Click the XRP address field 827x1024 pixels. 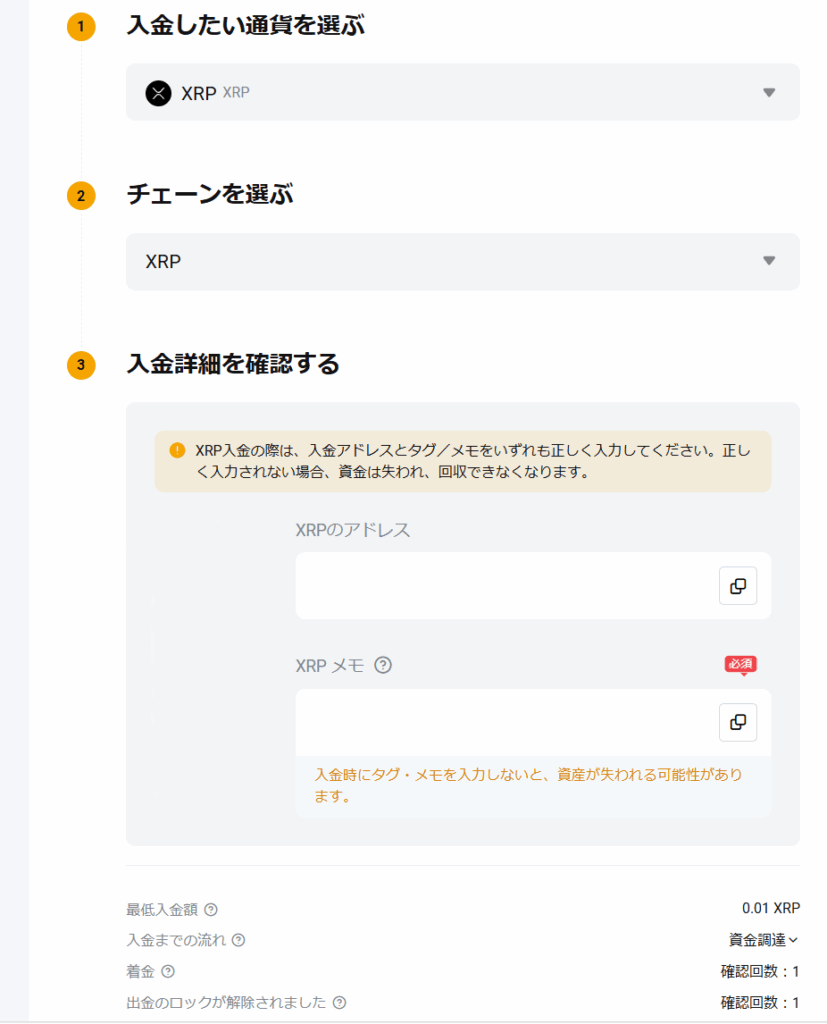click(x=507, y=586)
